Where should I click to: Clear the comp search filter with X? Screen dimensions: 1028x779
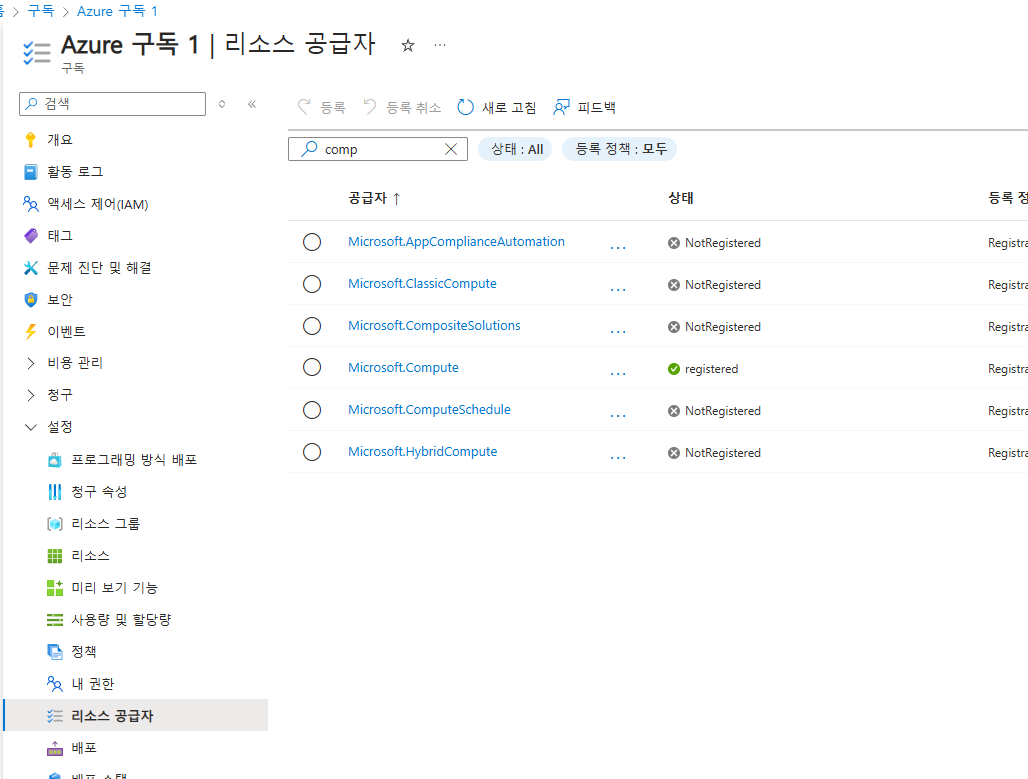coord(451,149)
